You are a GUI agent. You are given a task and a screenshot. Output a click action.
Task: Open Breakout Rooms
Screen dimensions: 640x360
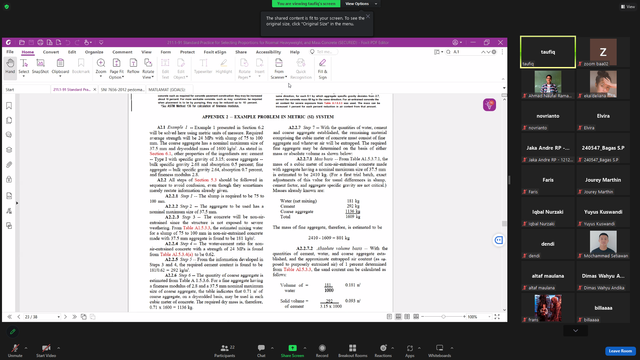pos(353,350)
